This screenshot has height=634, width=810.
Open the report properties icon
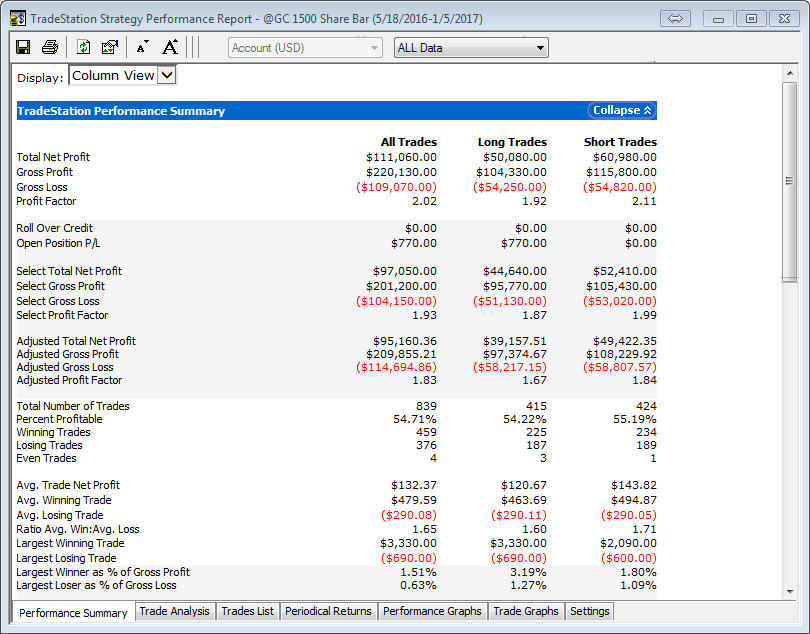pyautogui.click(x=110, y=47)
